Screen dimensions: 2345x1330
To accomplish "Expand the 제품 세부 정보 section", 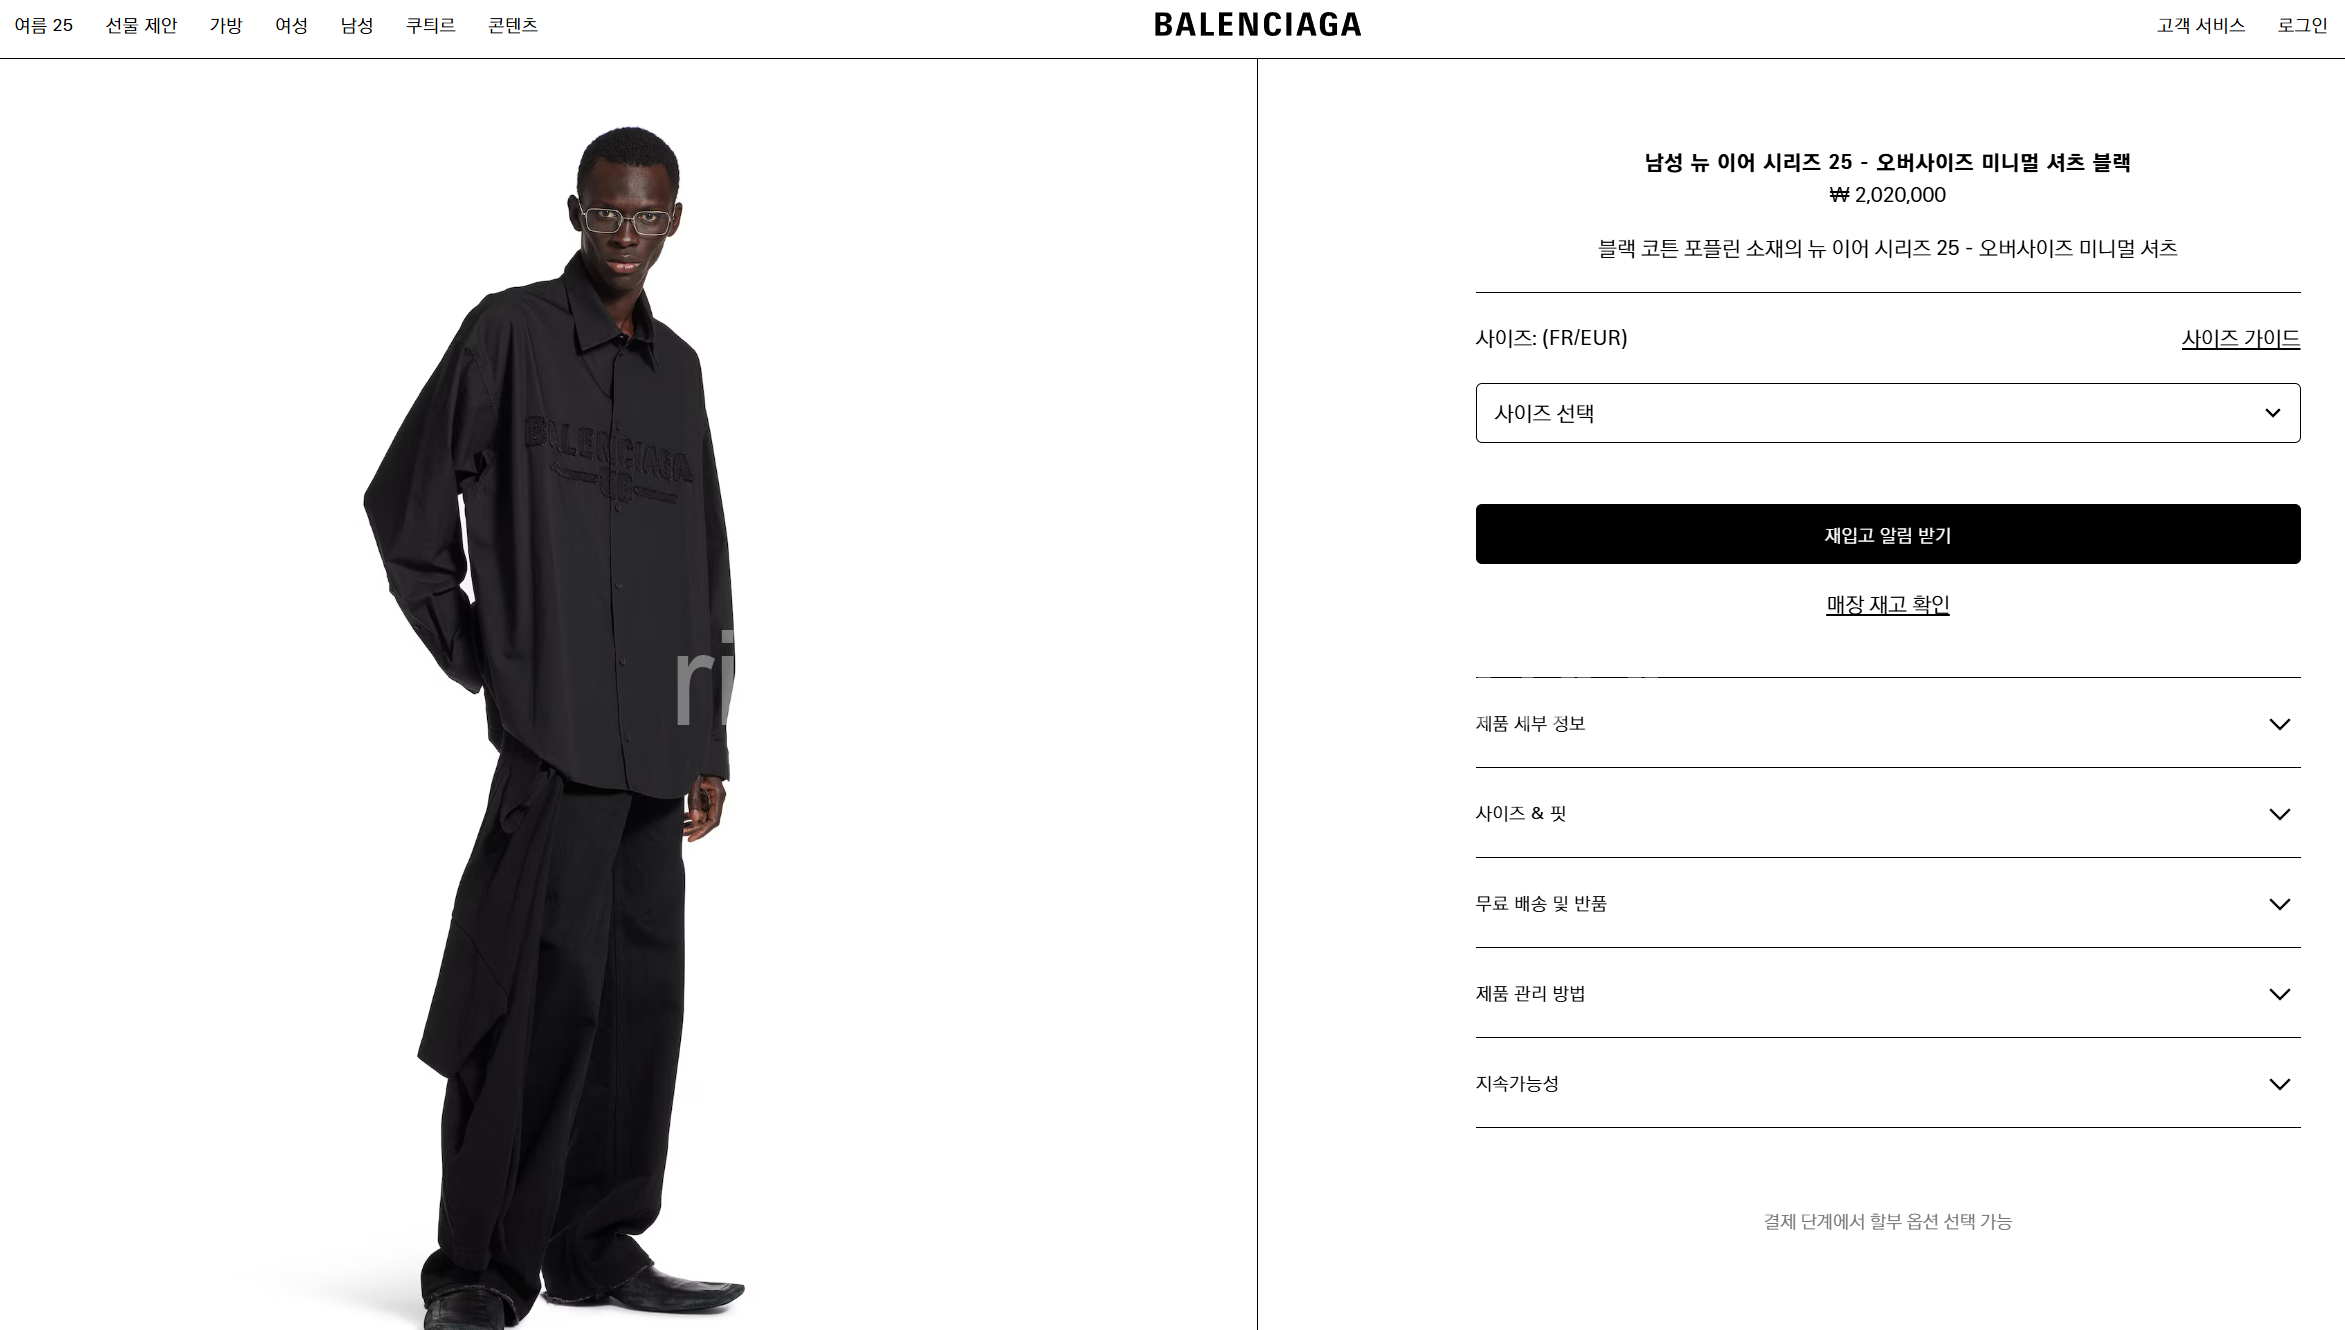I will (x=1887, y=723).
